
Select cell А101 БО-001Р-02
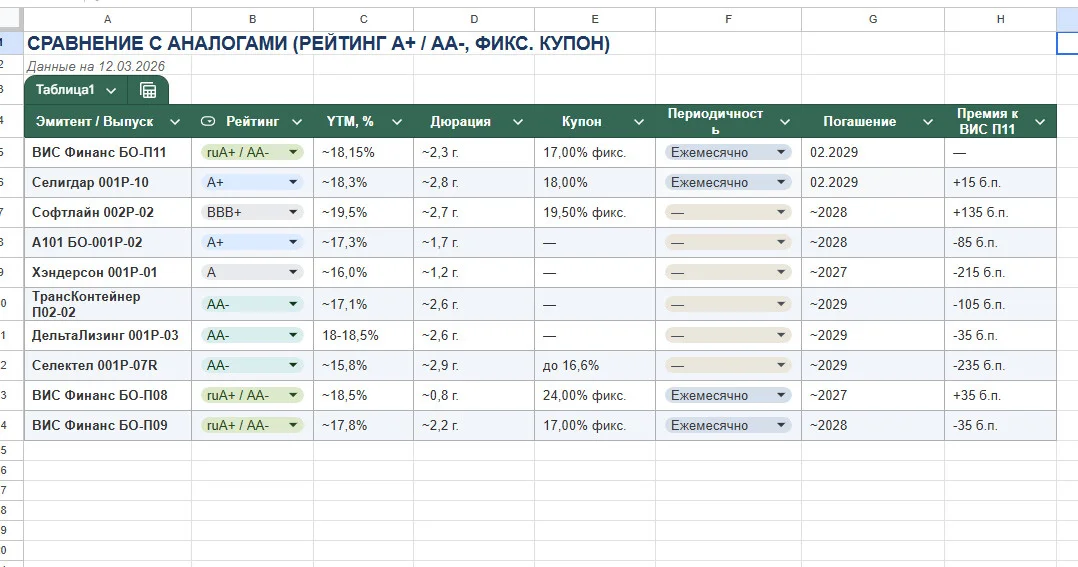107,242
